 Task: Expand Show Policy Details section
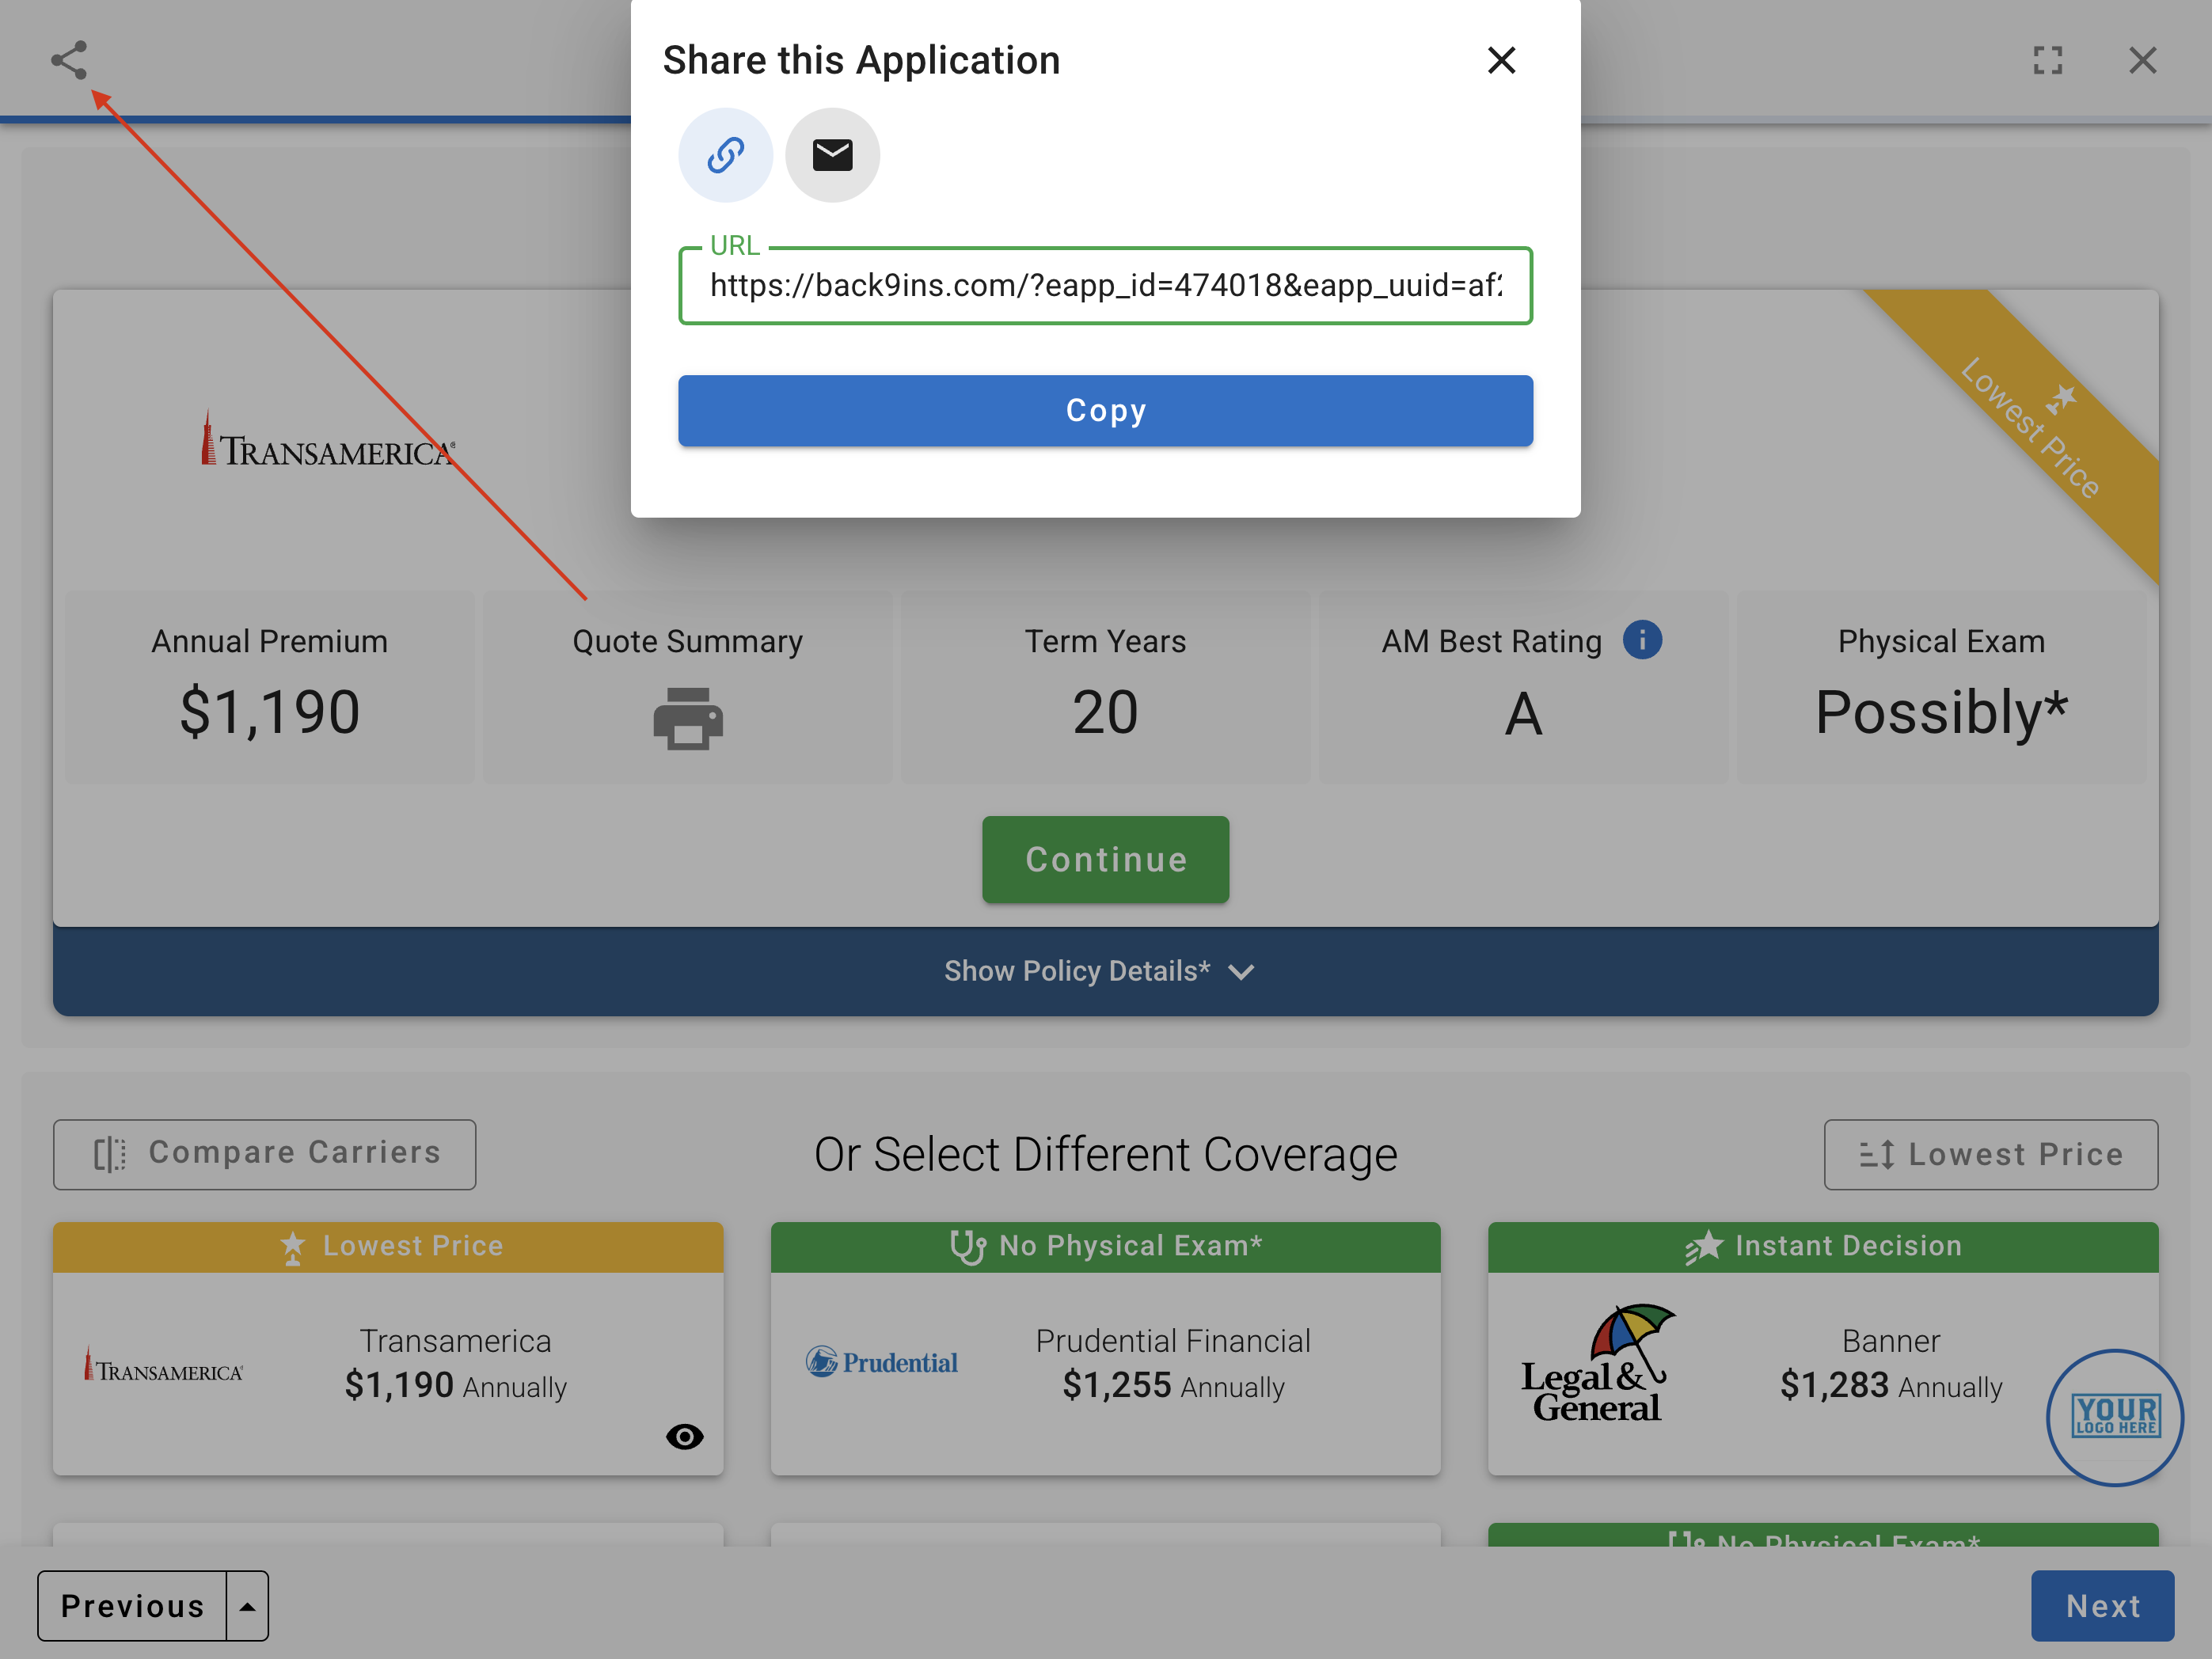(1105, 971)
